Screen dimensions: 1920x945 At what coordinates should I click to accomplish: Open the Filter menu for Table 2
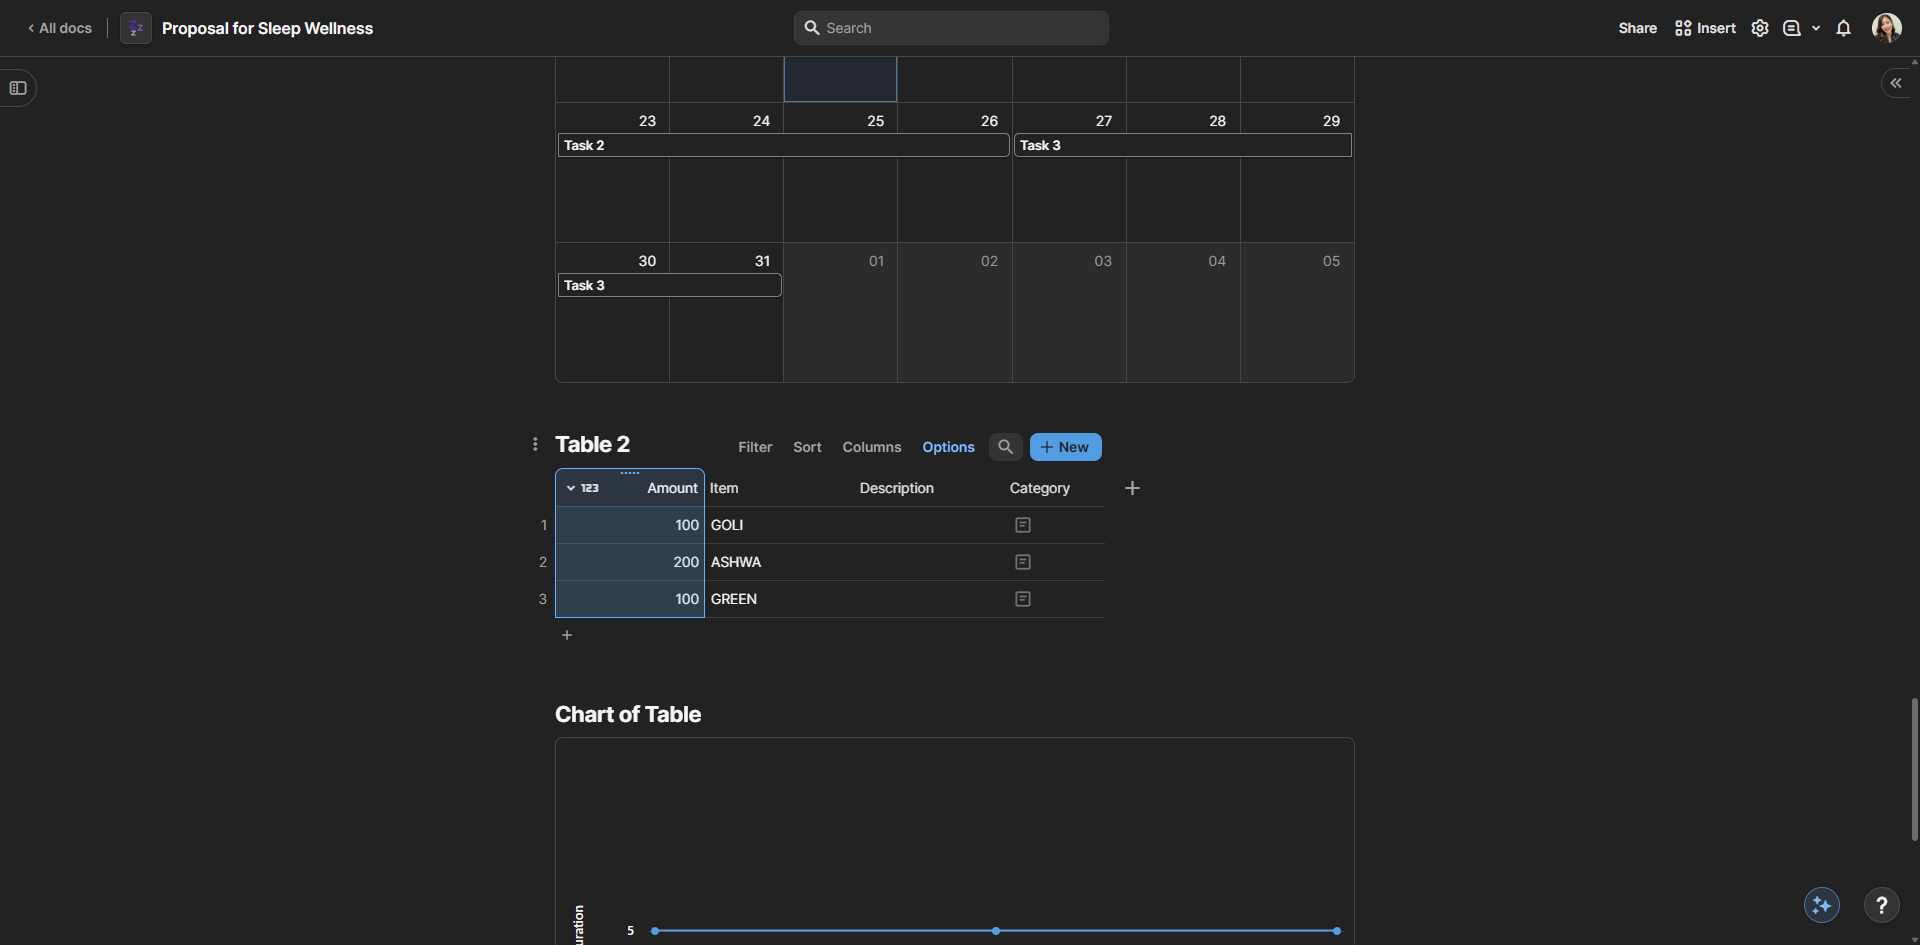(x=755, y=447)
